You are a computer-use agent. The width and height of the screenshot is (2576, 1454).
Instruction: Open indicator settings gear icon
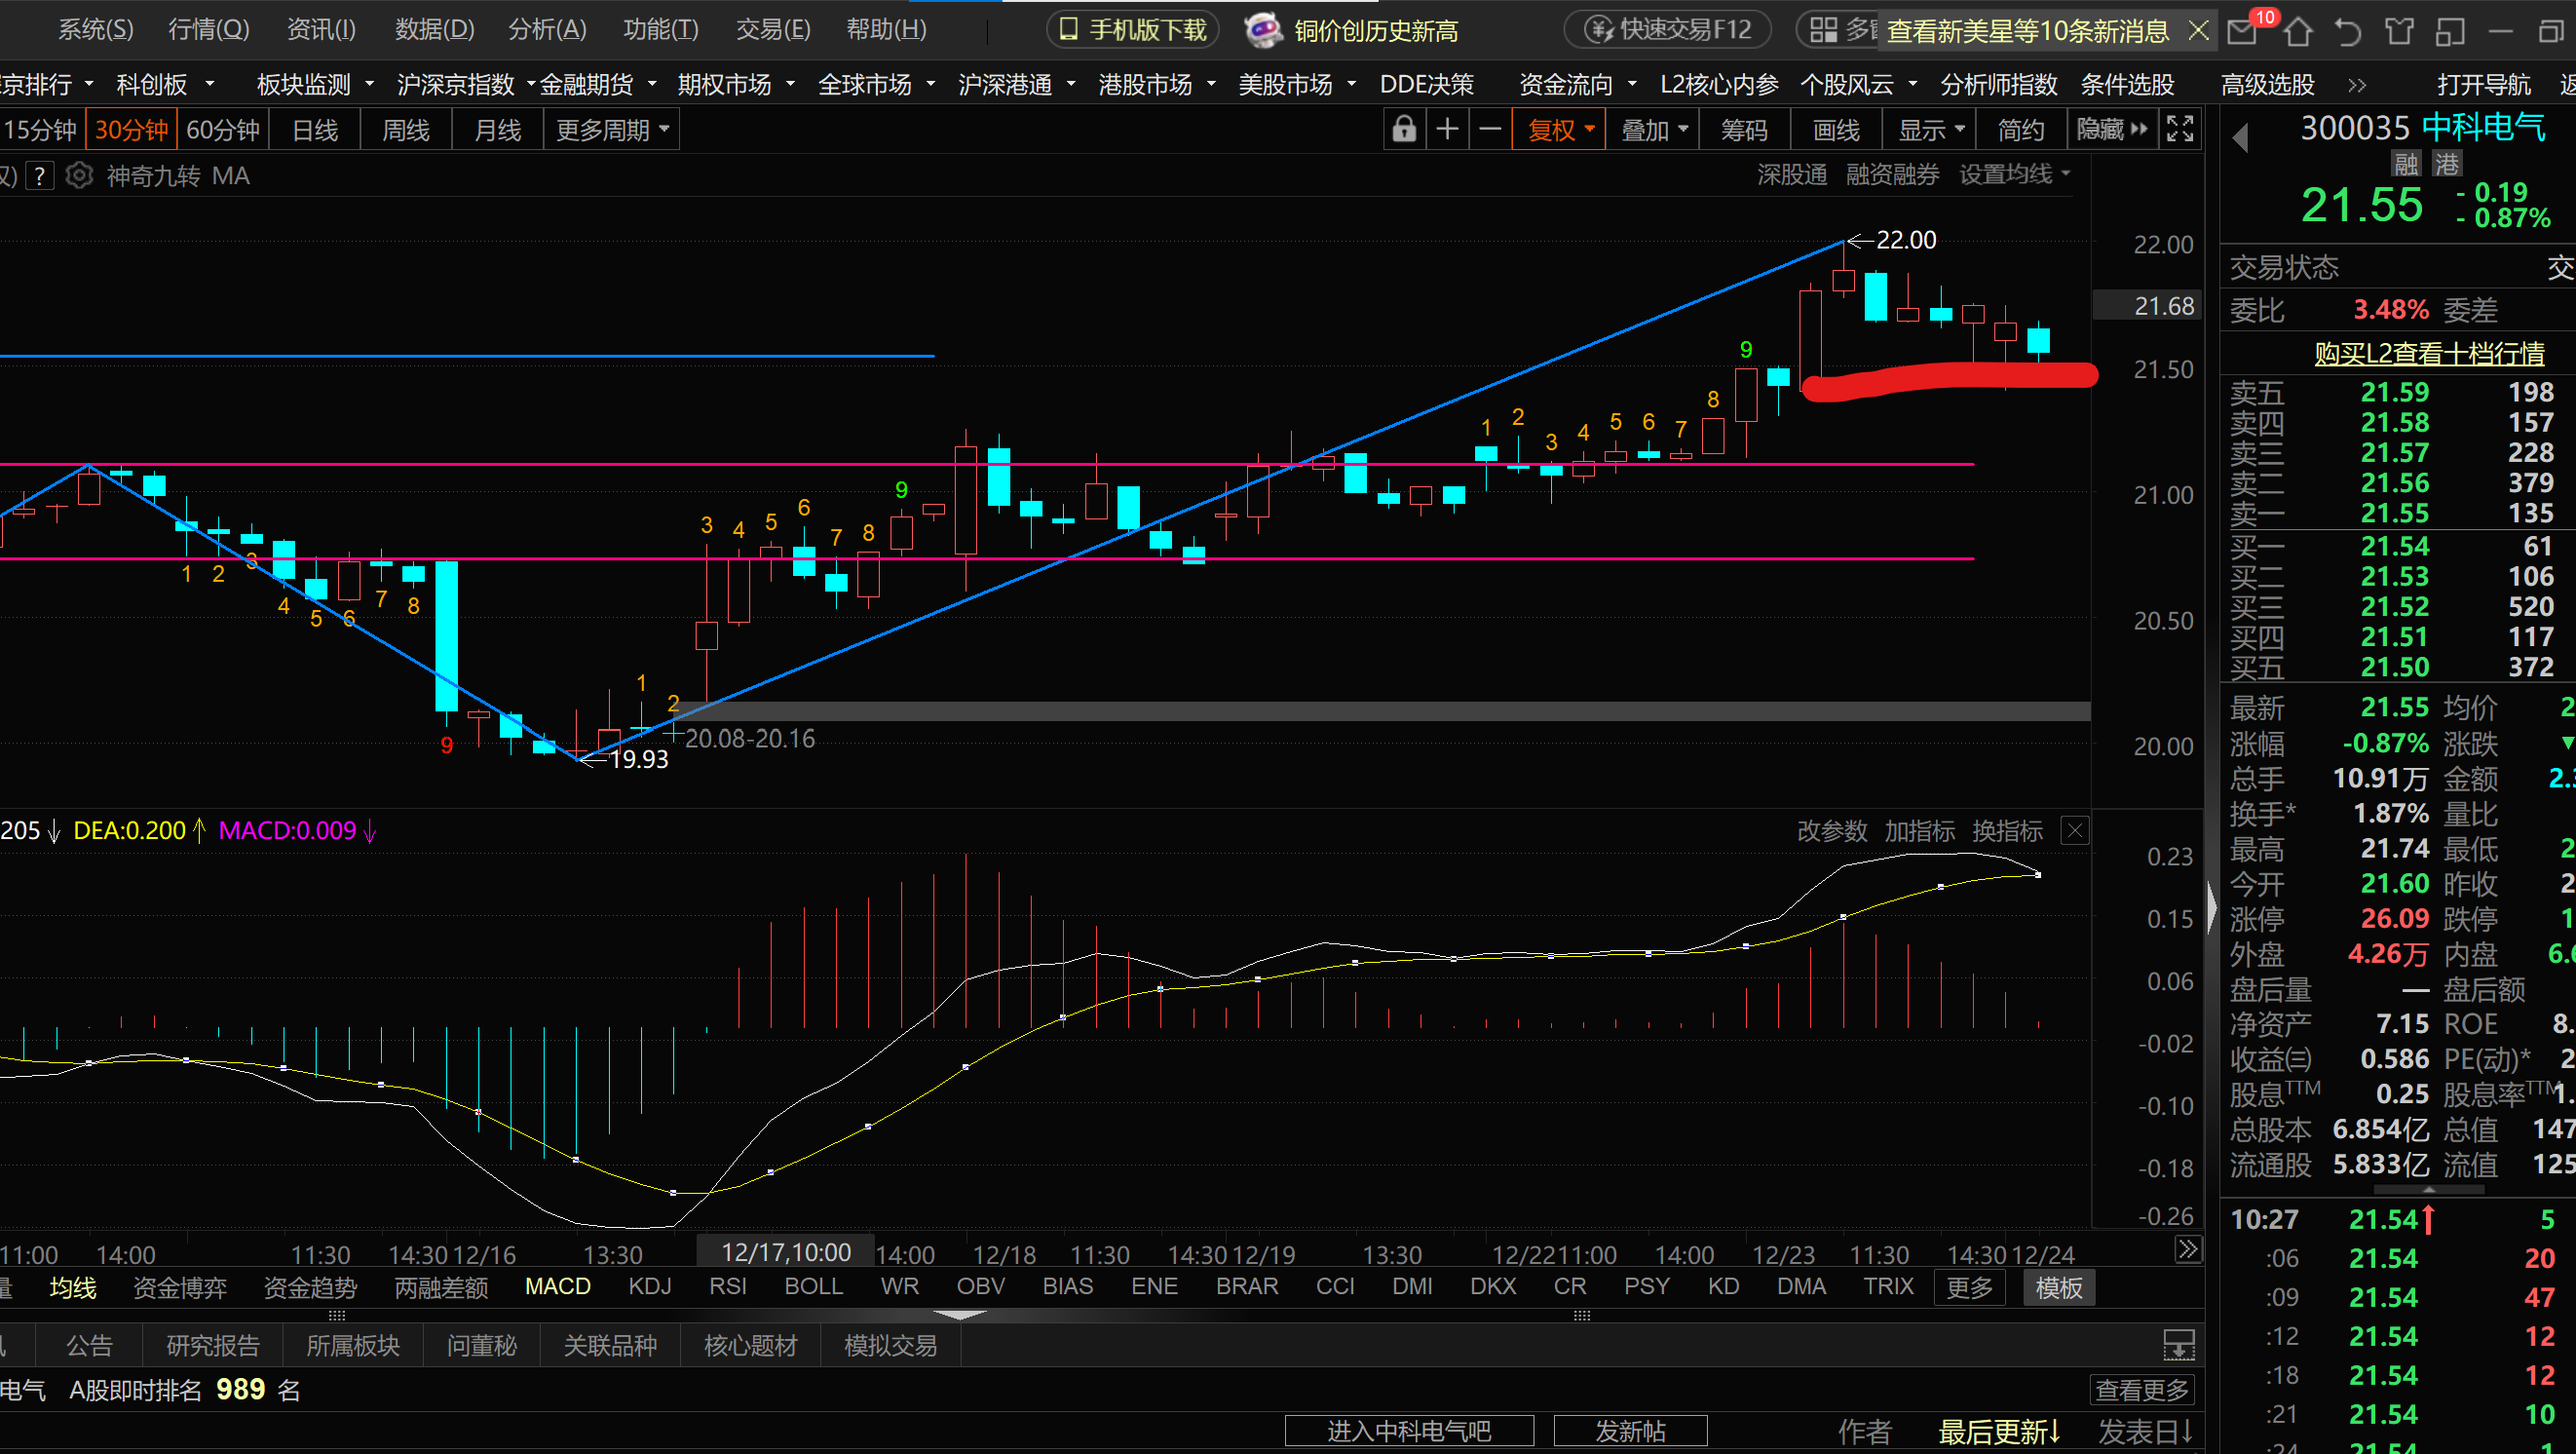tap(79, 176)
